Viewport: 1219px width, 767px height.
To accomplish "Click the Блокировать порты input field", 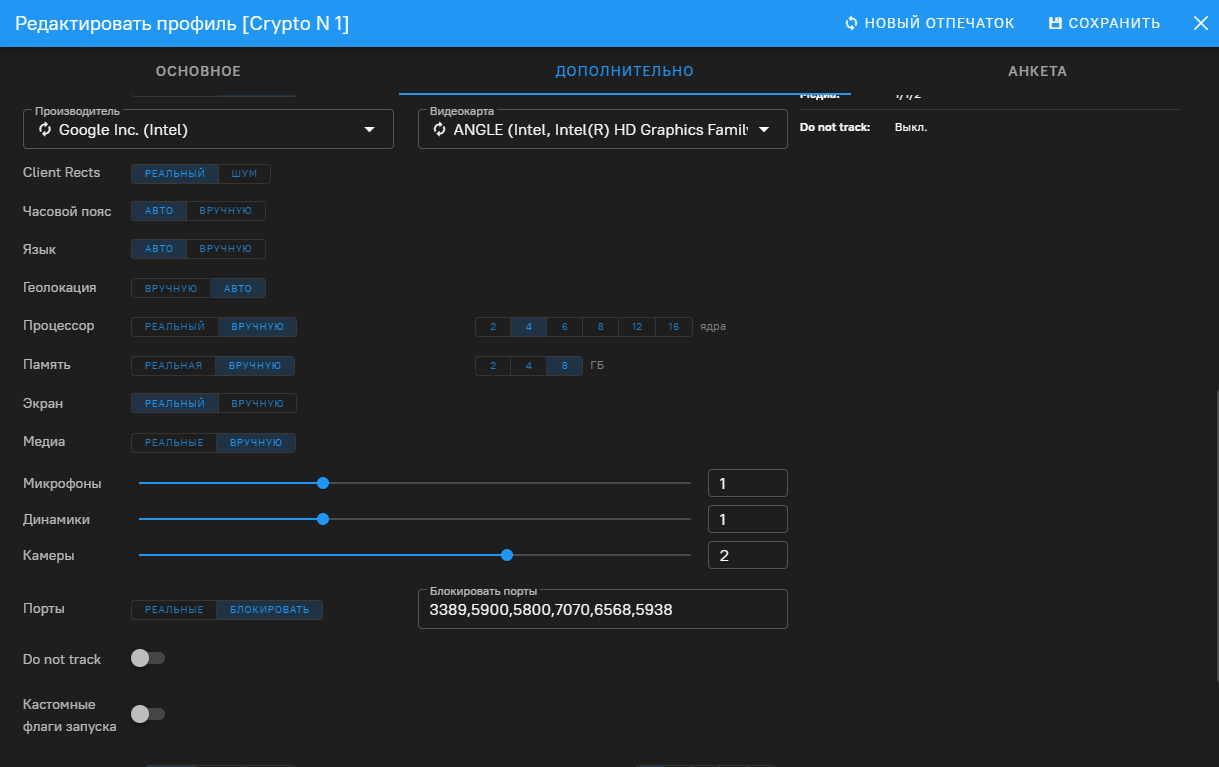I will [602, 609].
